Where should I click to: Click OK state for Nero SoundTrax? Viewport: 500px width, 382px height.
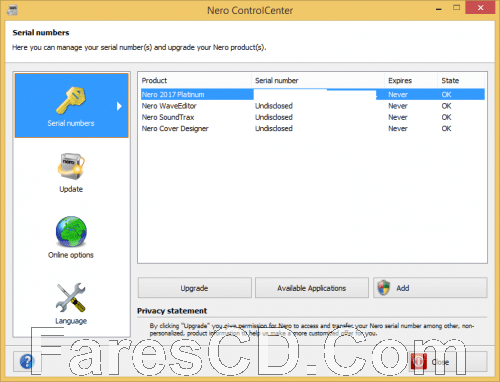tap(446, 117)
